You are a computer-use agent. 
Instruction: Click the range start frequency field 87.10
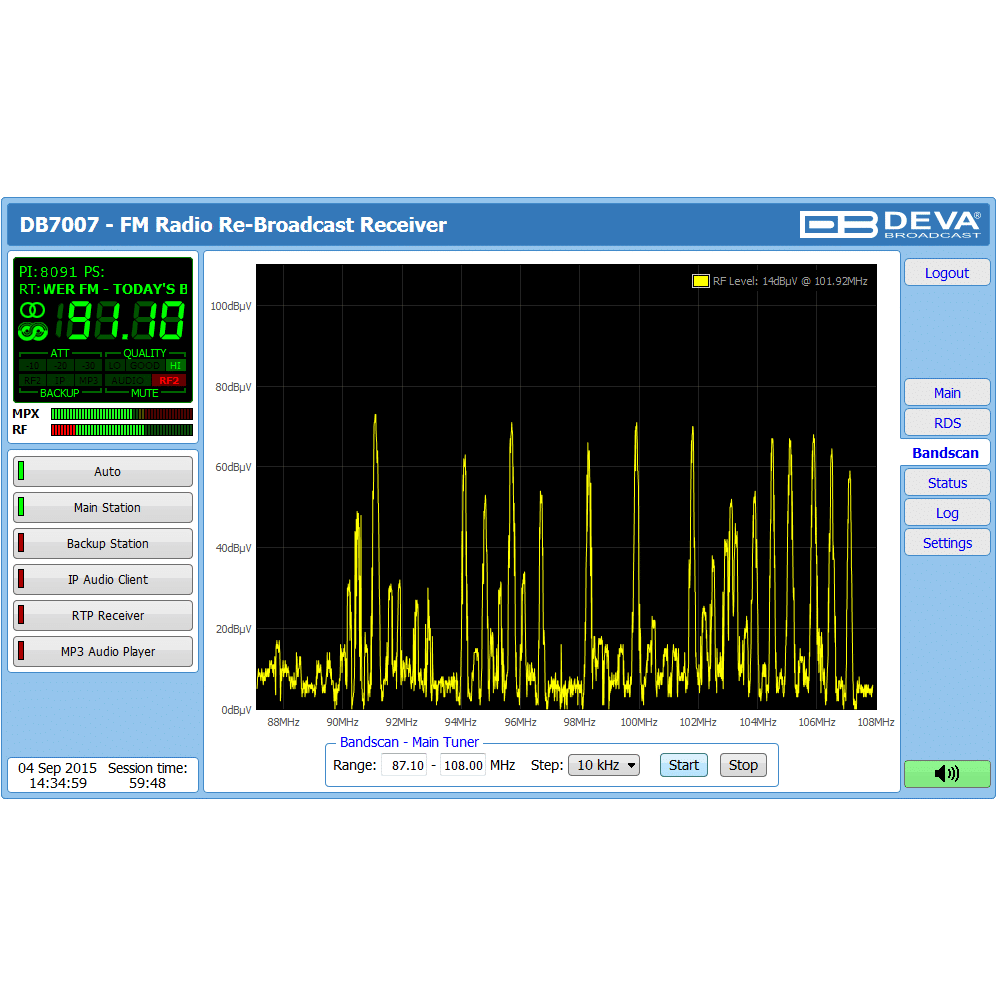404,765
